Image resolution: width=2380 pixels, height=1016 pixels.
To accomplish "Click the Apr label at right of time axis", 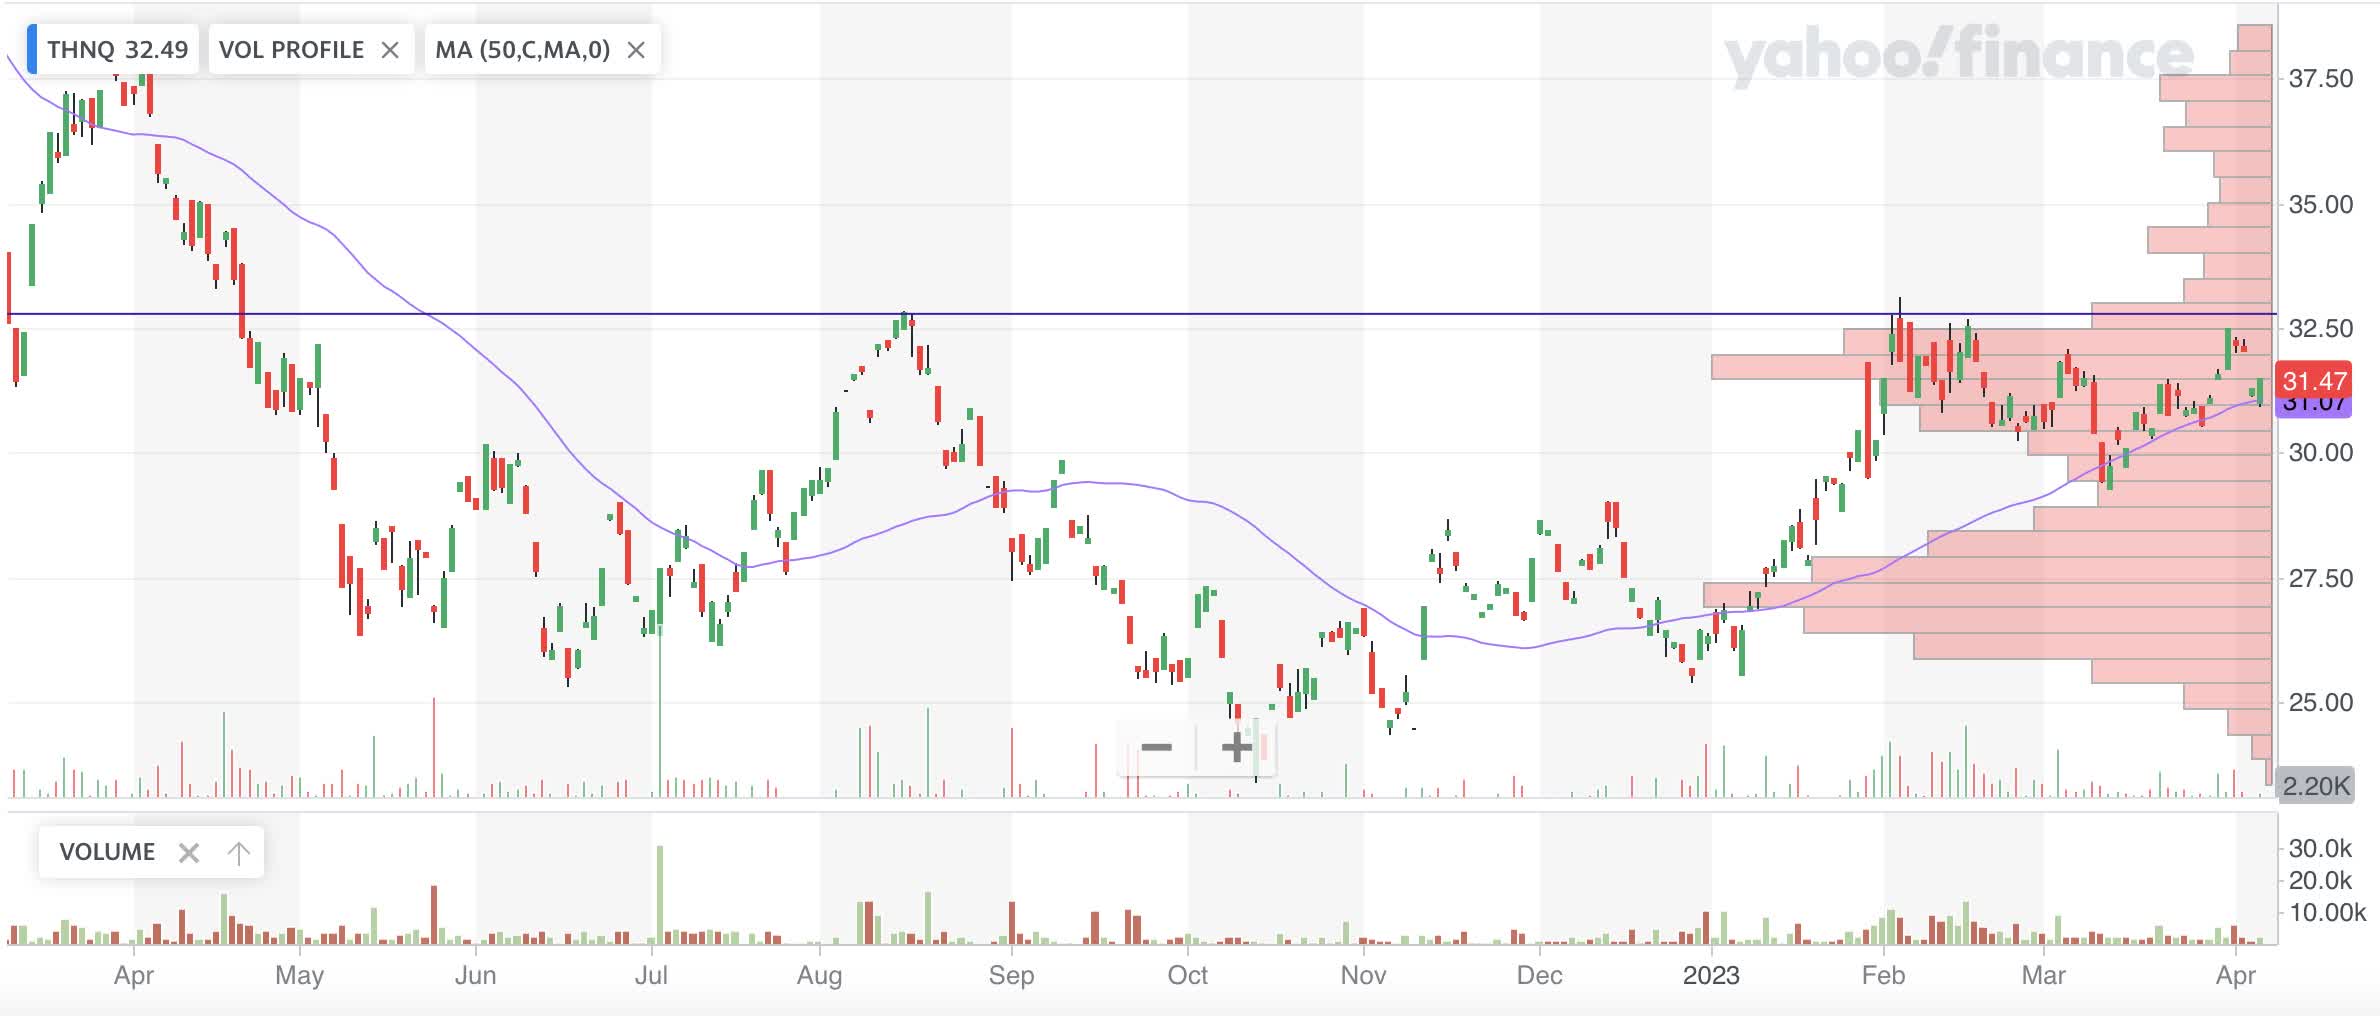I will click(x=2235, y=975).
